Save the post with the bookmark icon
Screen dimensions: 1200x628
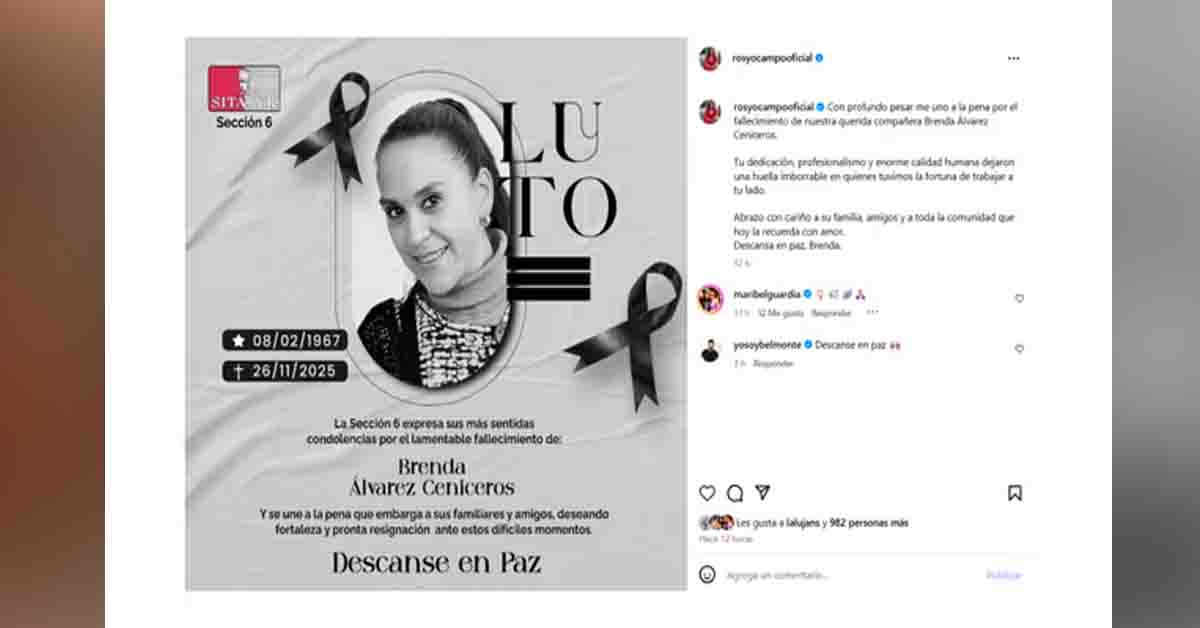pos(1015,493)
